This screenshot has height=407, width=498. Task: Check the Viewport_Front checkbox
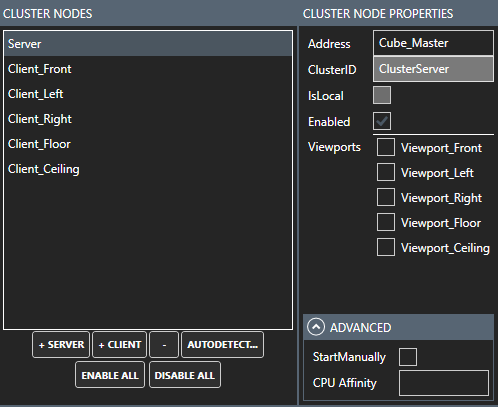tap(386, 147)
